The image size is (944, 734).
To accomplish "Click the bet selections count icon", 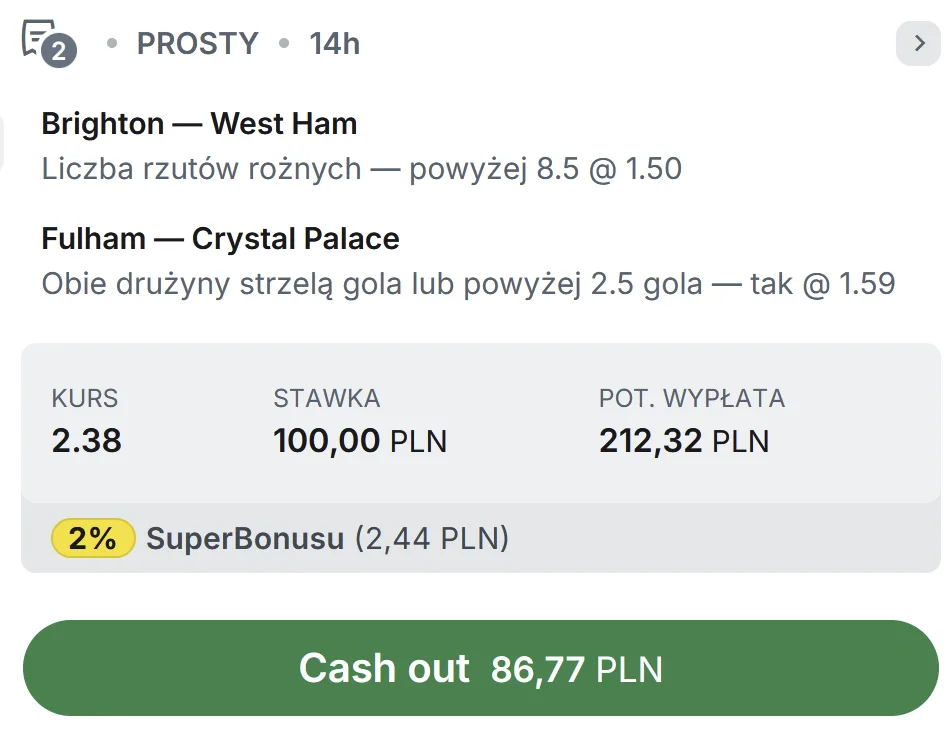I will coord(39,38).
